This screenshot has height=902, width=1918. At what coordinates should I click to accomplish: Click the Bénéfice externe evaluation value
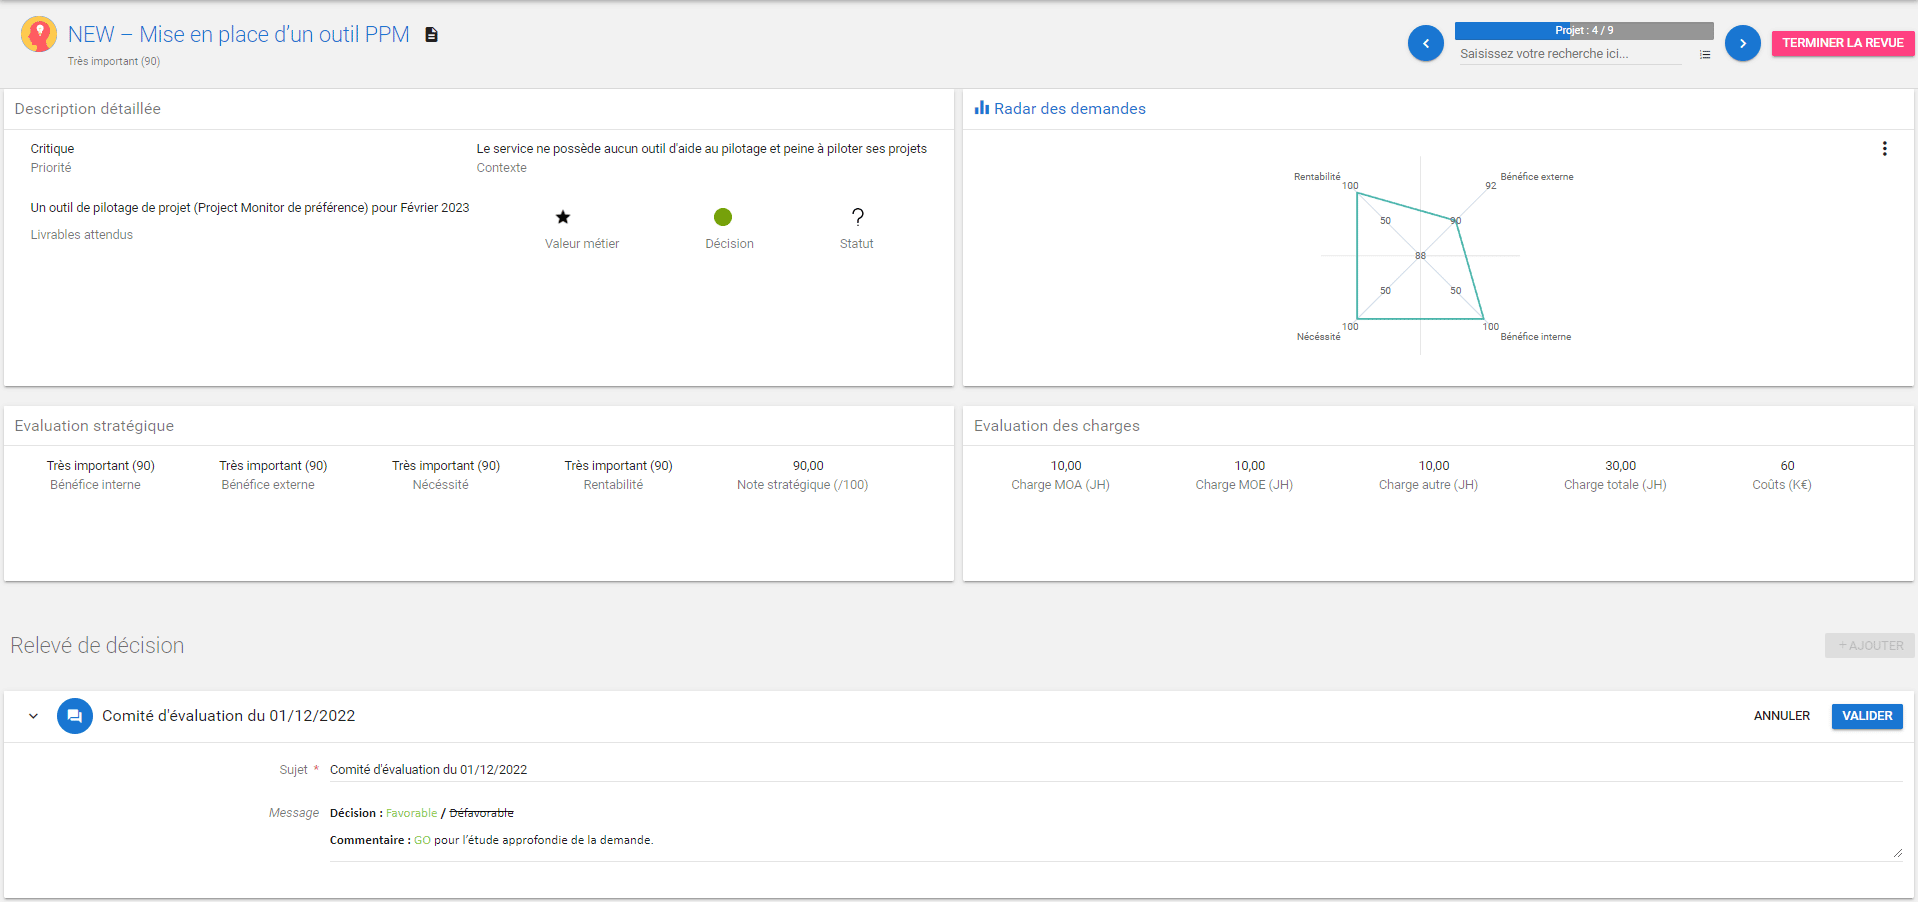273,466
